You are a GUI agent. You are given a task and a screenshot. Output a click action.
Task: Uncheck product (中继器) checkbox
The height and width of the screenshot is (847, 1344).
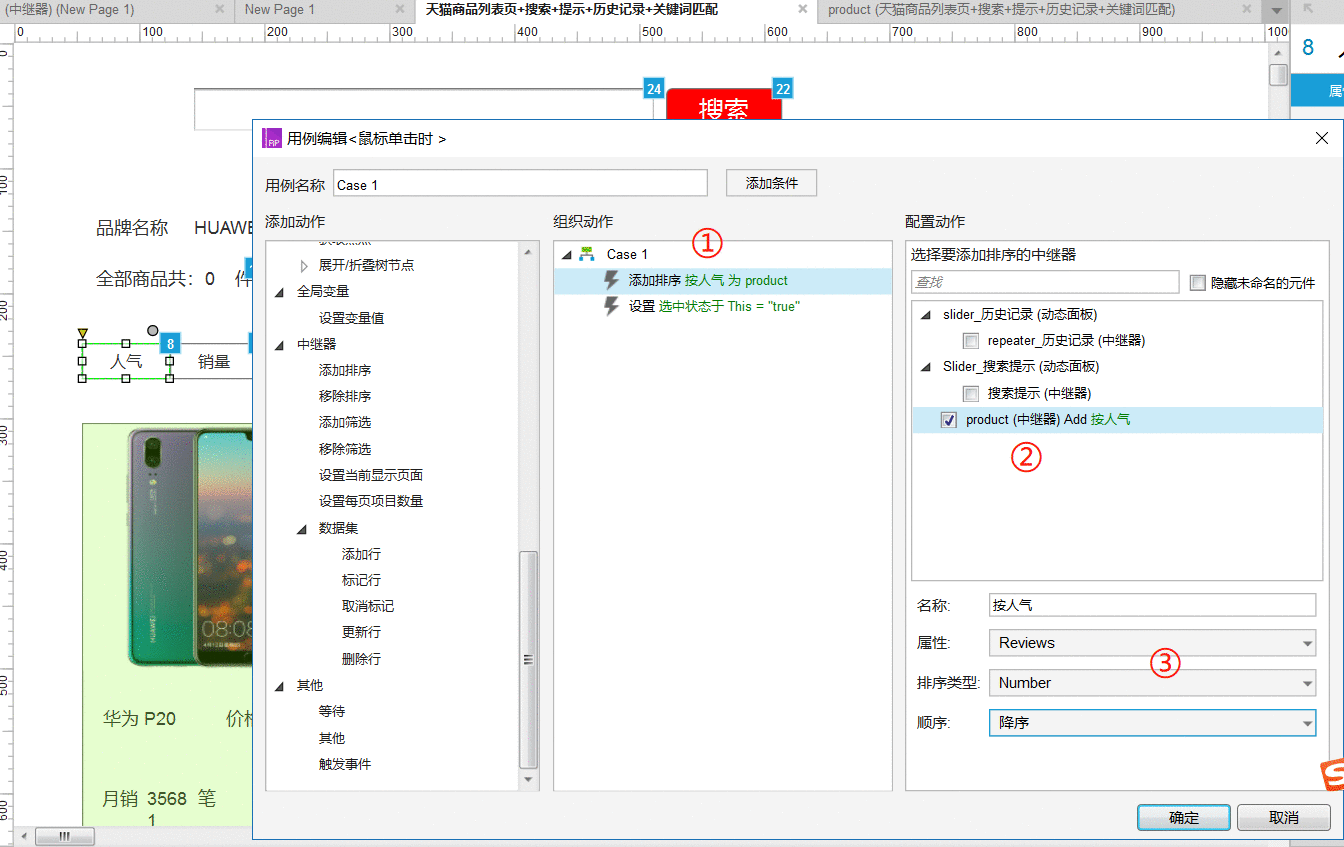pos(949,420)
